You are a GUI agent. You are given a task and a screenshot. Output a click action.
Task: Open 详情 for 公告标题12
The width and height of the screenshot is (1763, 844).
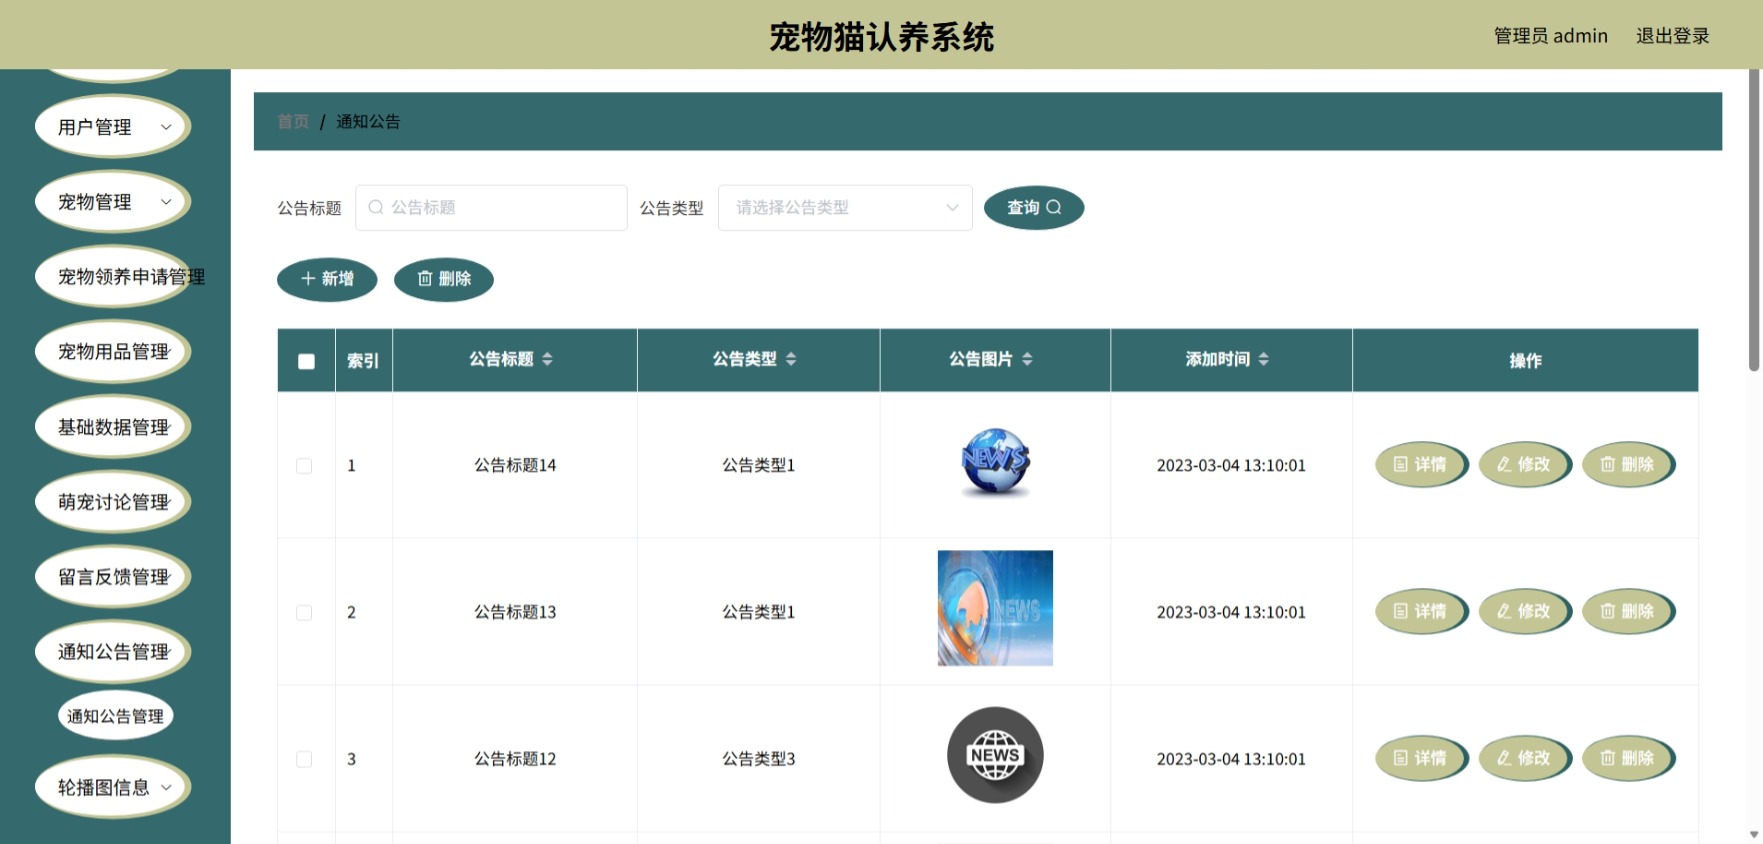click(x=1421, y=758)
